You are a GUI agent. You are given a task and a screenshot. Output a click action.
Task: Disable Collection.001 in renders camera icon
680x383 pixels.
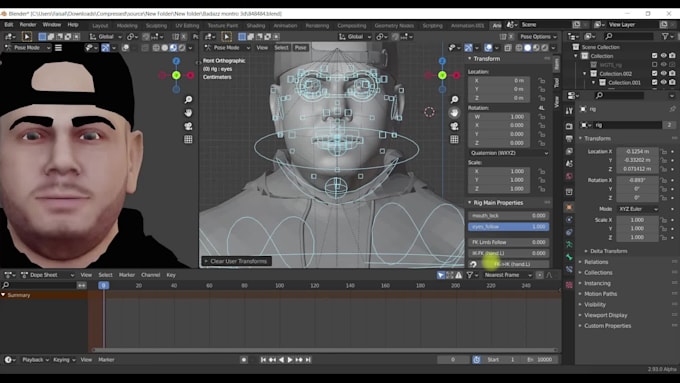672,82
